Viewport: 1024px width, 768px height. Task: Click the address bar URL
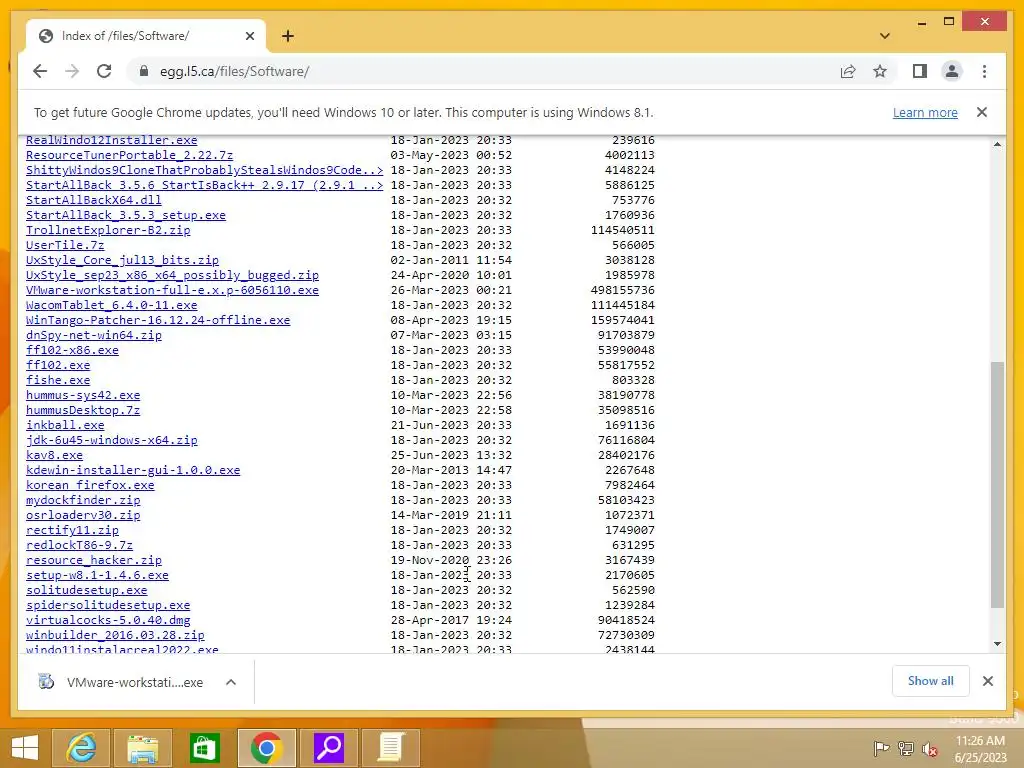(x=234, y=71)
